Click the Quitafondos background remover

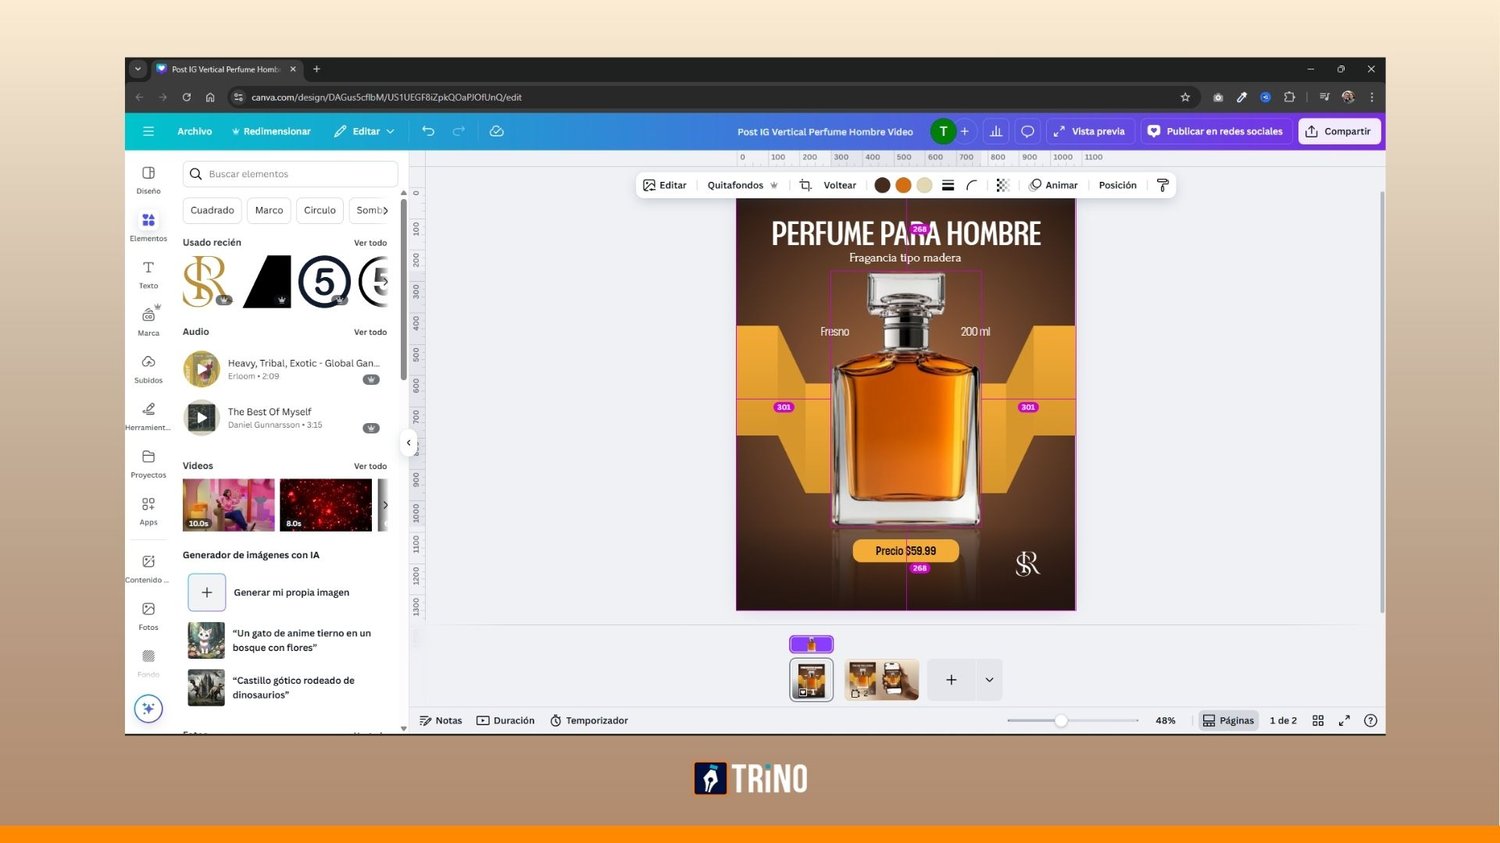click(742, 185)
